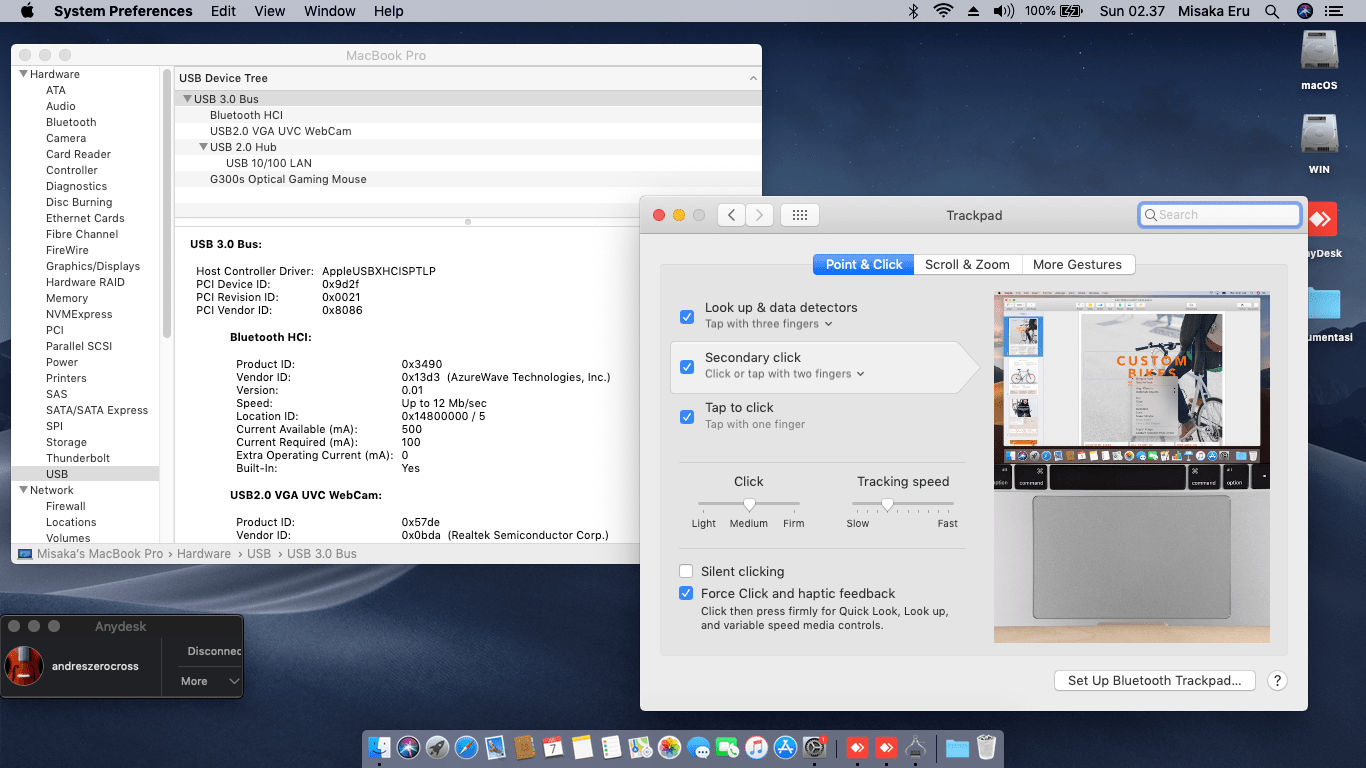The height and width of the screenshot is (768, 1366).
Task: Open Notes from the Dock
Action: (x=583, y=747)
